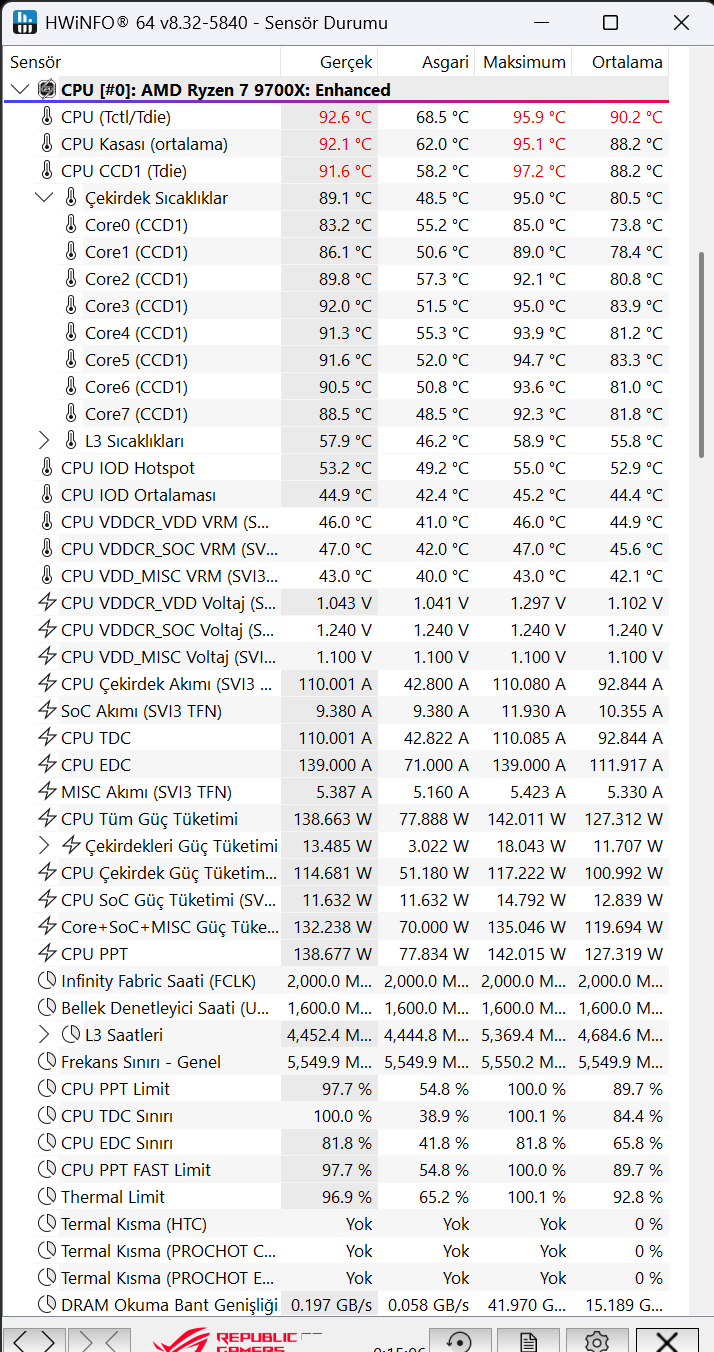
Task: Close the sensor window with the bottom X button
Action: 667,1341
